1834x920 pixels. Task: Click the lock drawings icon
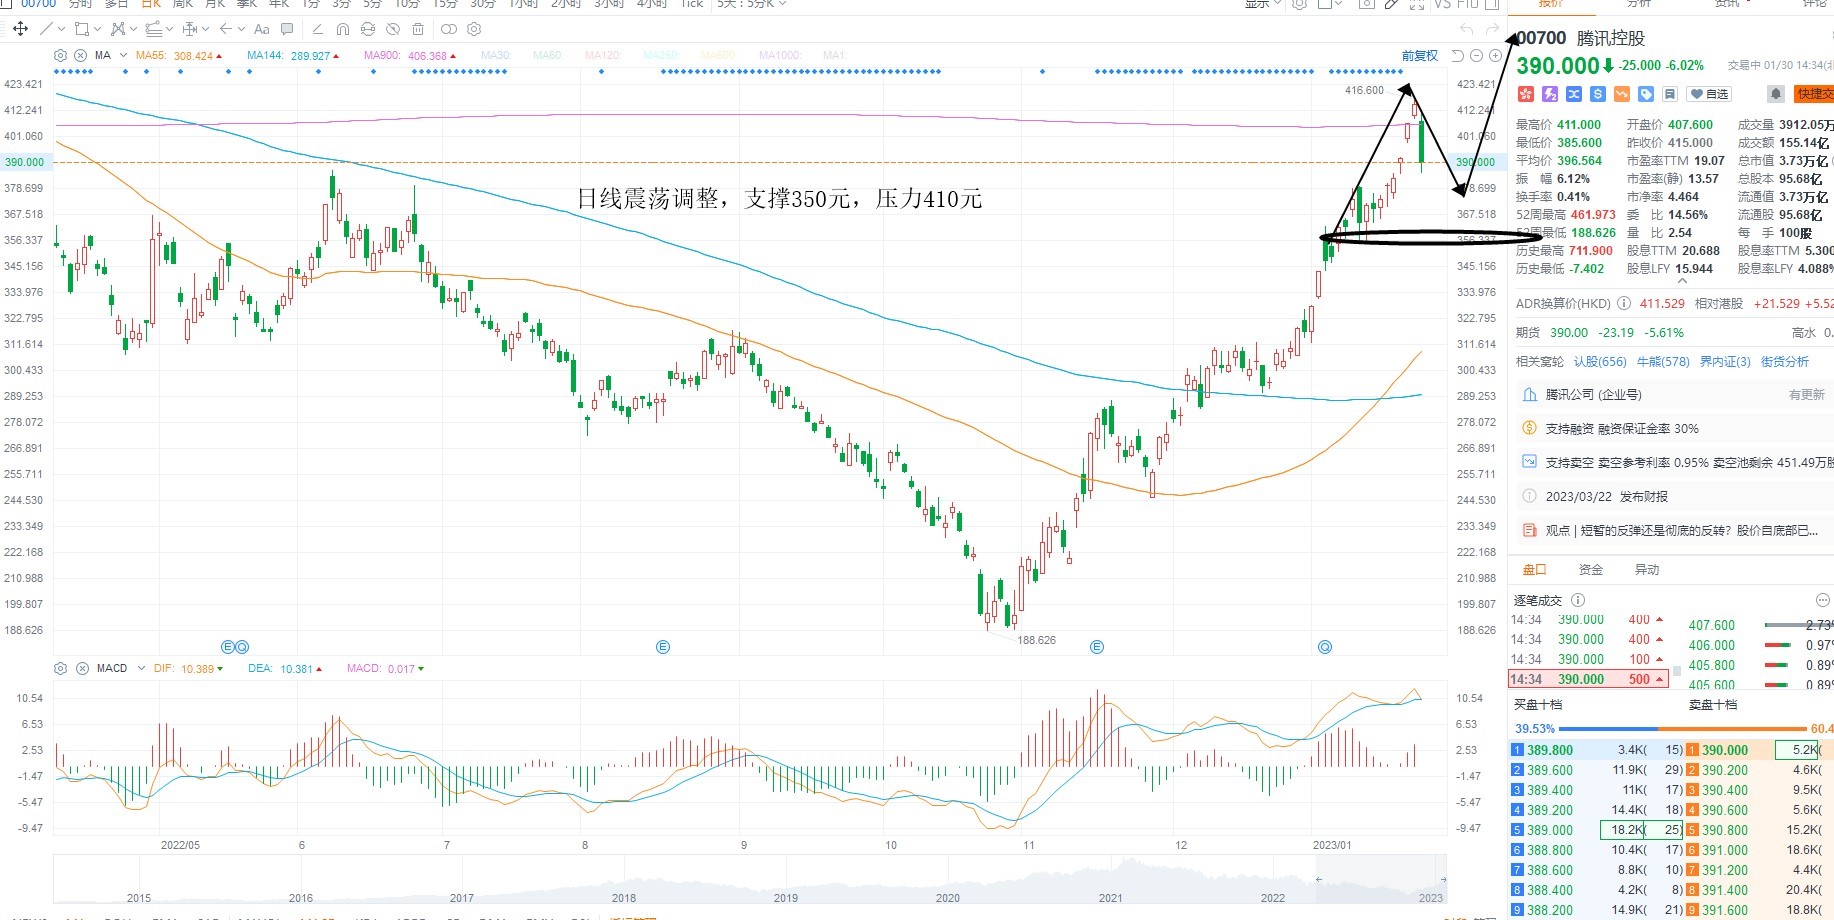(368, 29)
